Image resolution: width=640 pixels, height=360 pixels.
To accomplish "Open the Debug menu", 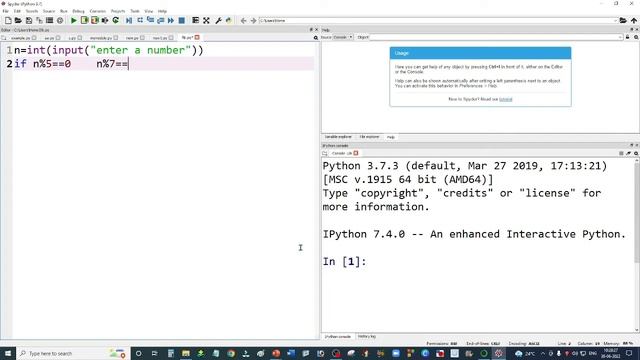I will click(78, 11).
